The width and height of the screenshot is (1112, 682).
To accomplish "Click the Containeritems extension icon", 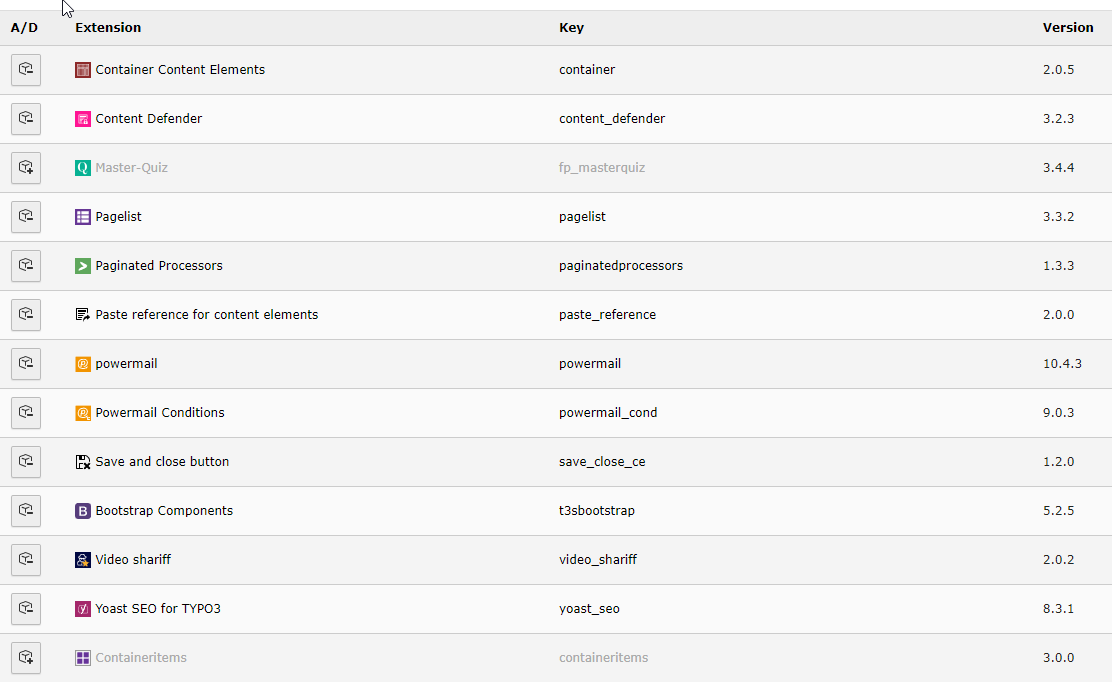I will 83,657.
